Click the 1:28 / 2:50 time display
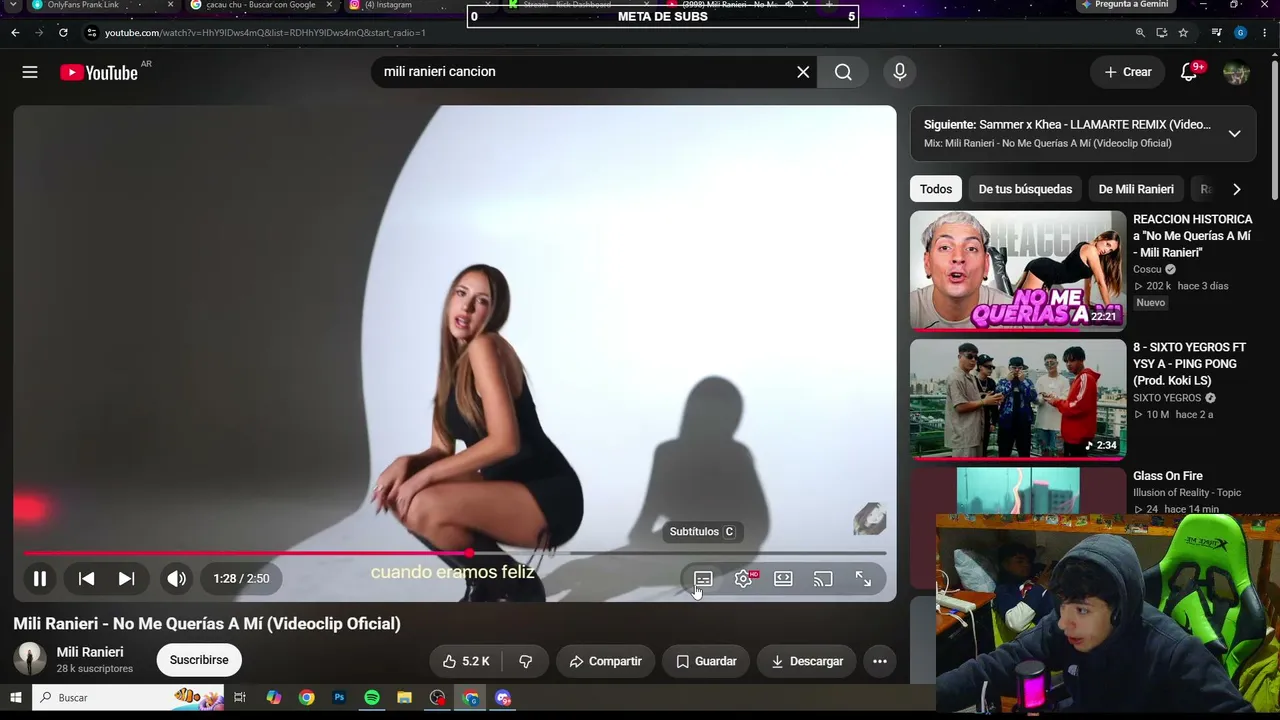This screenshot has height=720, width=1280. coord(241,578)
